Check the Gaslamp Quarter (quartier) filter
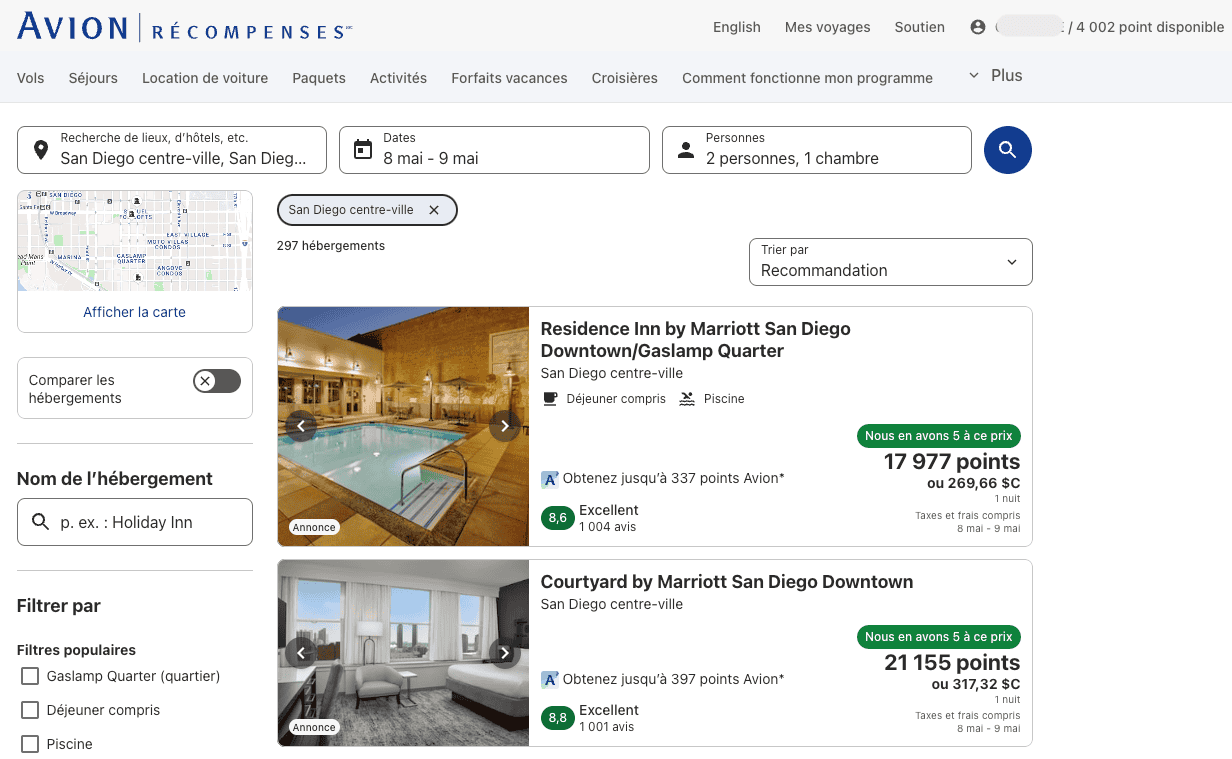1232x759 pixels. coord(30,676)
